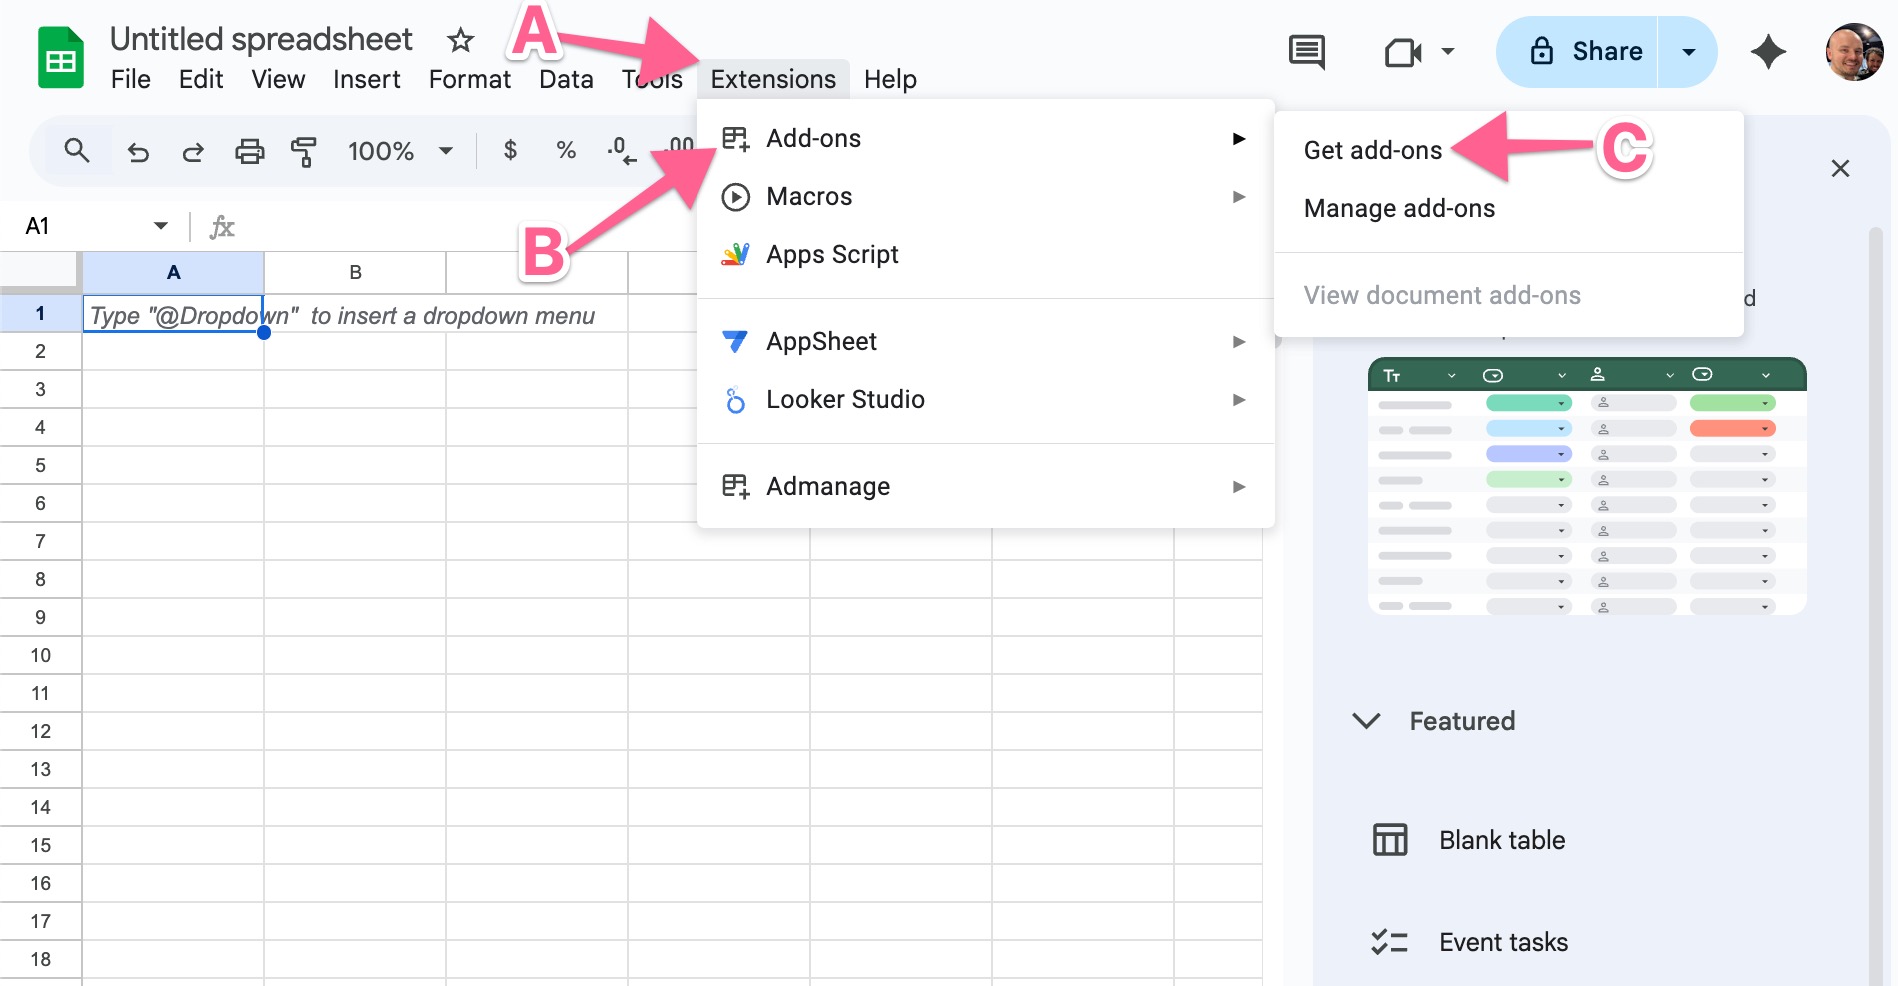This screenshot has width=1898, height=986.
Task: Open Apps Script
Action: click(985, 254)
